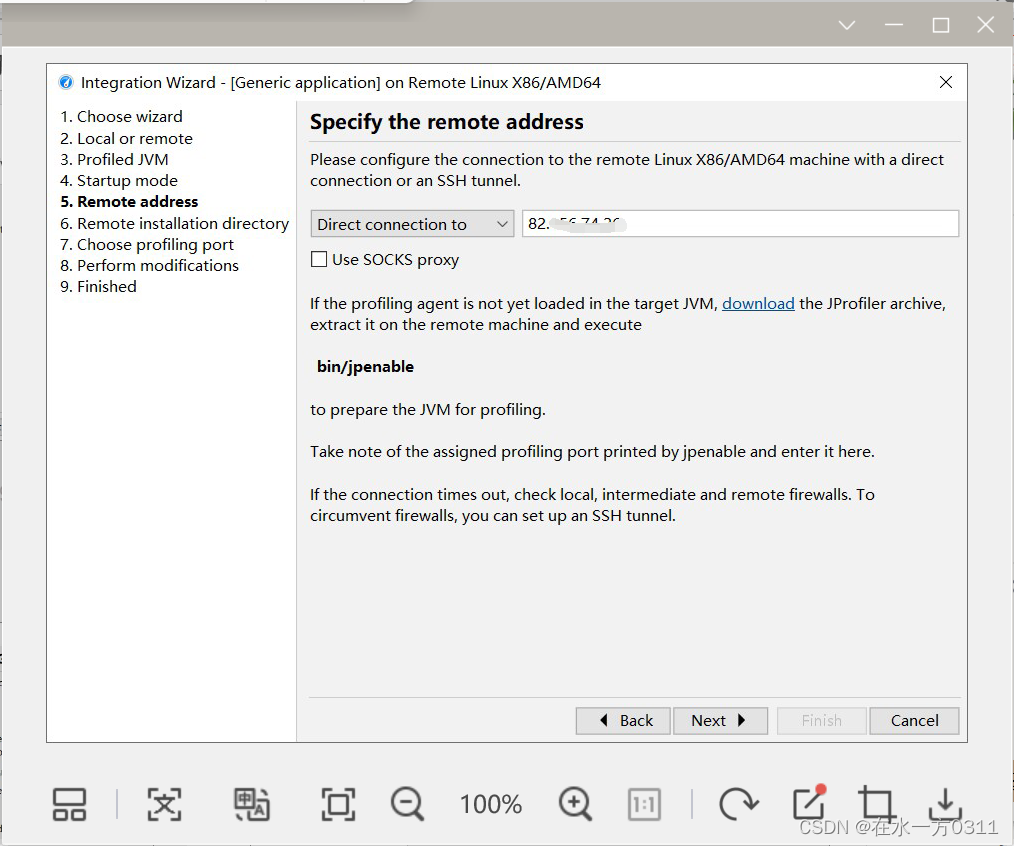Click the remote address input field
This screenshot has width=1014, height=846.
[740, 224]
